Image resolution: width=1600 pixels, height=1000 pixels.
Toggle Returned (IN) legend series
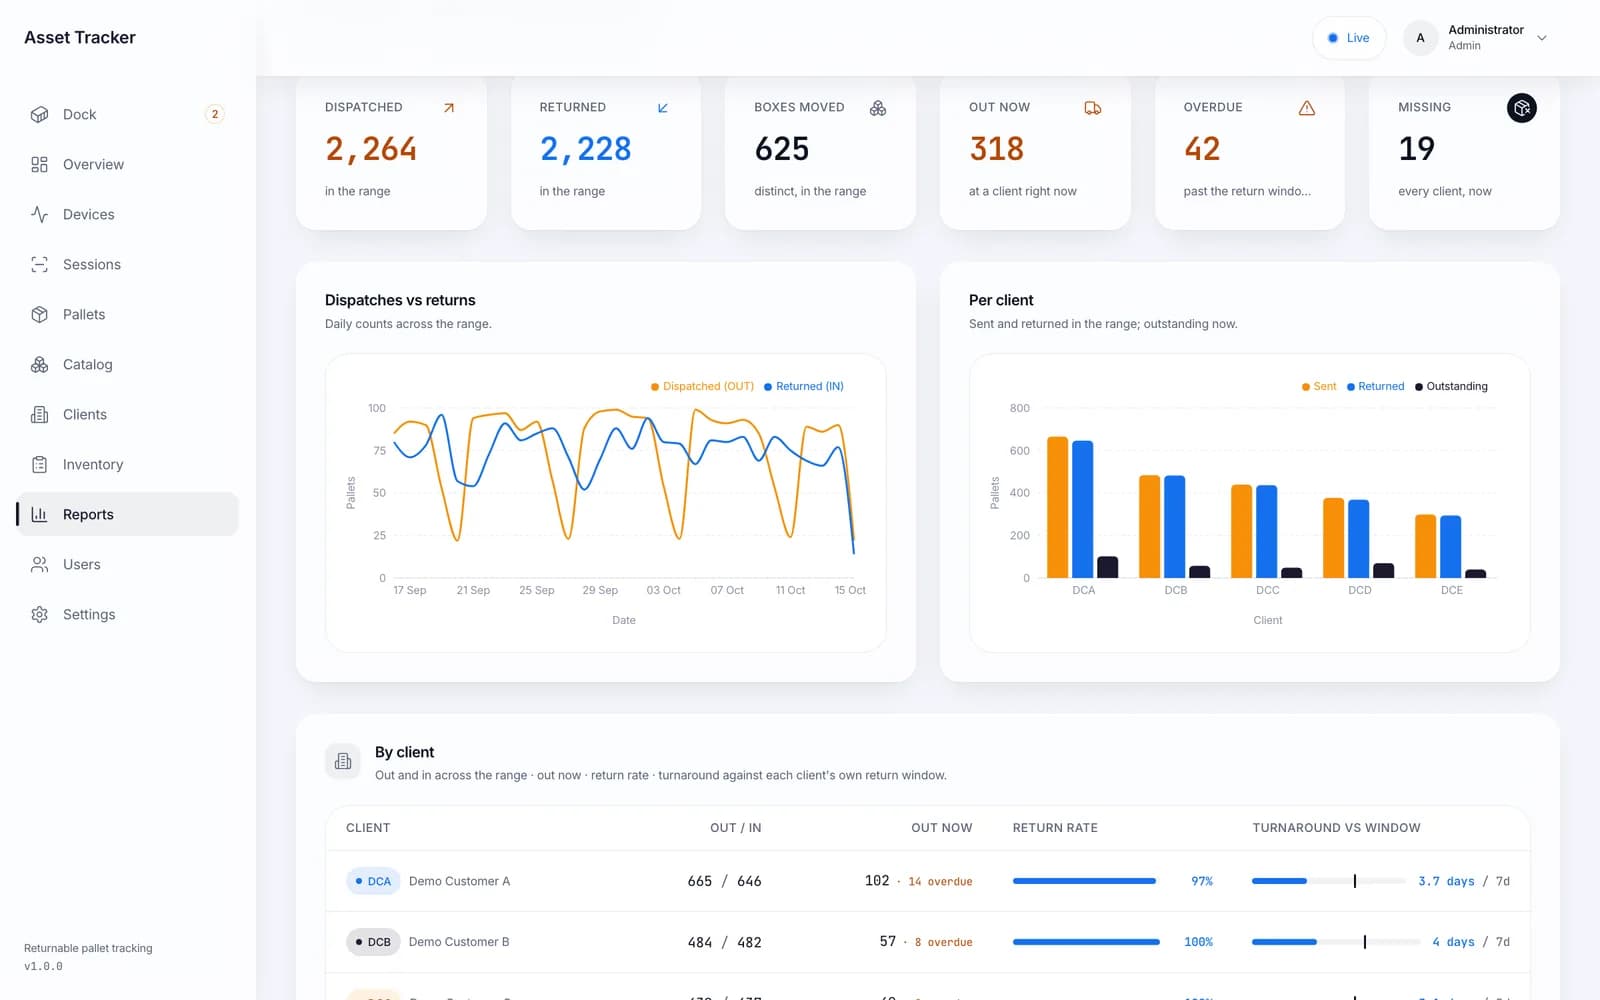point(804,386)
